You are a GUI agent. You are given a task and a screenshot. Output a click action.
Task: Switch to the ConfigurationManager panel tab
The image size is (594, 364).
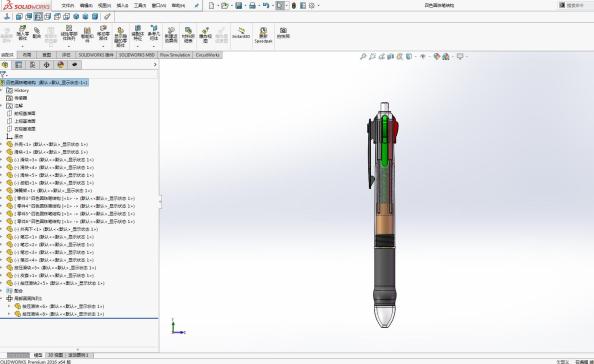click(x=33, y=65)
